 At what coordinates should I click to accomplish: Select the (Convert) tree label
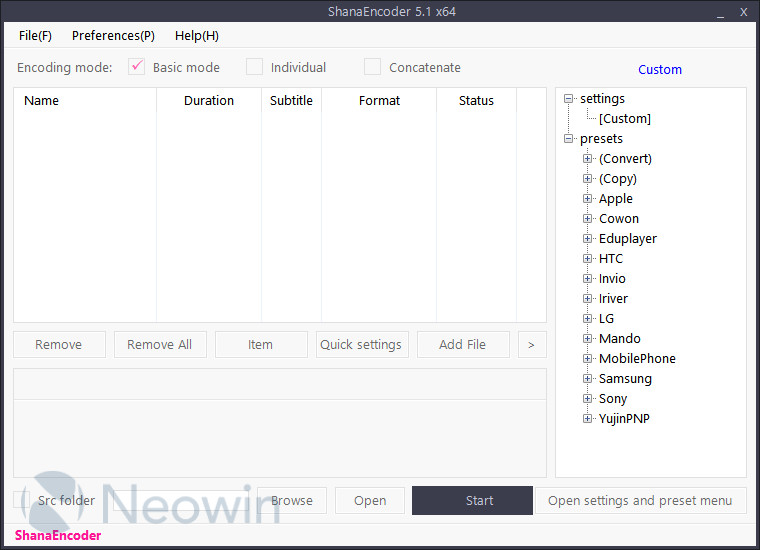click(625, 158)
